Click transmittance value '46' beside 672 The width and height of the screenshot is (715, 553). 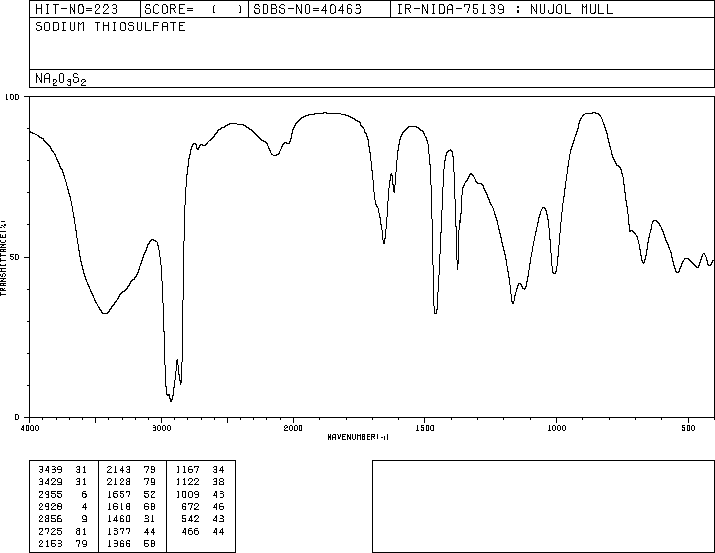(x=218, y=506)
